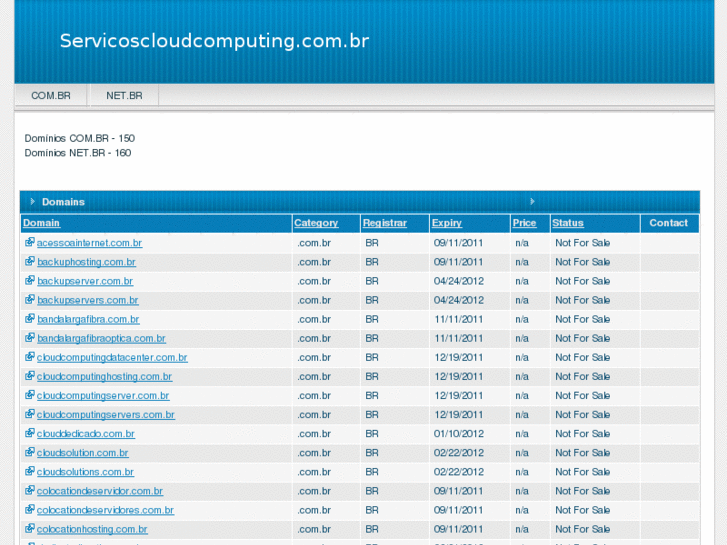Open the bandalargafibraoptica.com.br link

click(x=101, y=338)
